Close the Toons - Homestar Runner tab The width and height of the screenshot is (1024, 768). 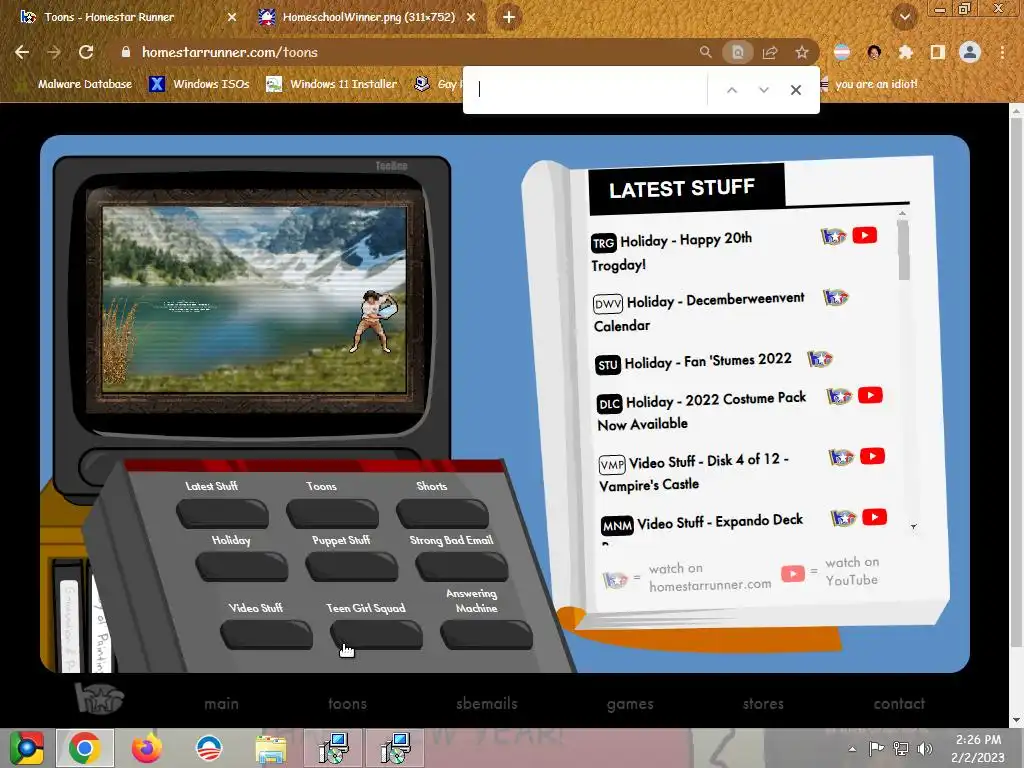(232, 18)
